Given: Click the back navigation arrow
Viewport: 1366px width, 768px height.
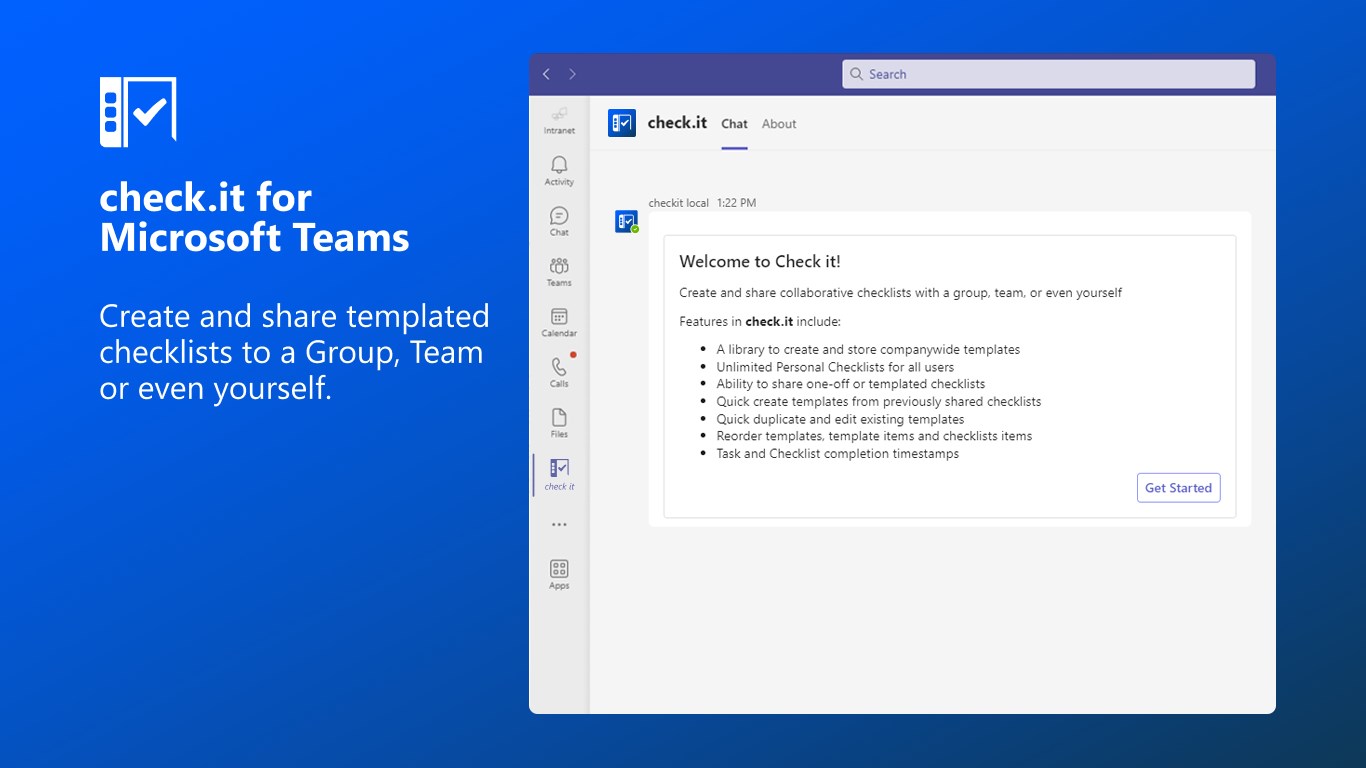Looking at the screenshot, I should pyautogui.click(x=546, y=74).
